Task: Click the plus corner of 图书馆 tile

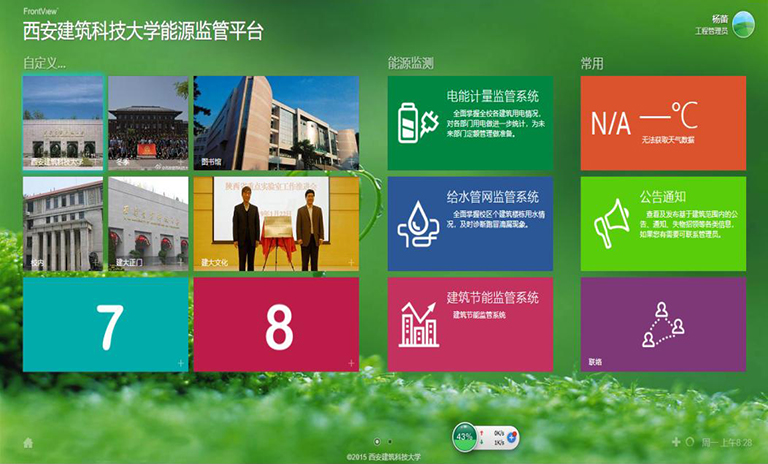Action: pos(351,162)
